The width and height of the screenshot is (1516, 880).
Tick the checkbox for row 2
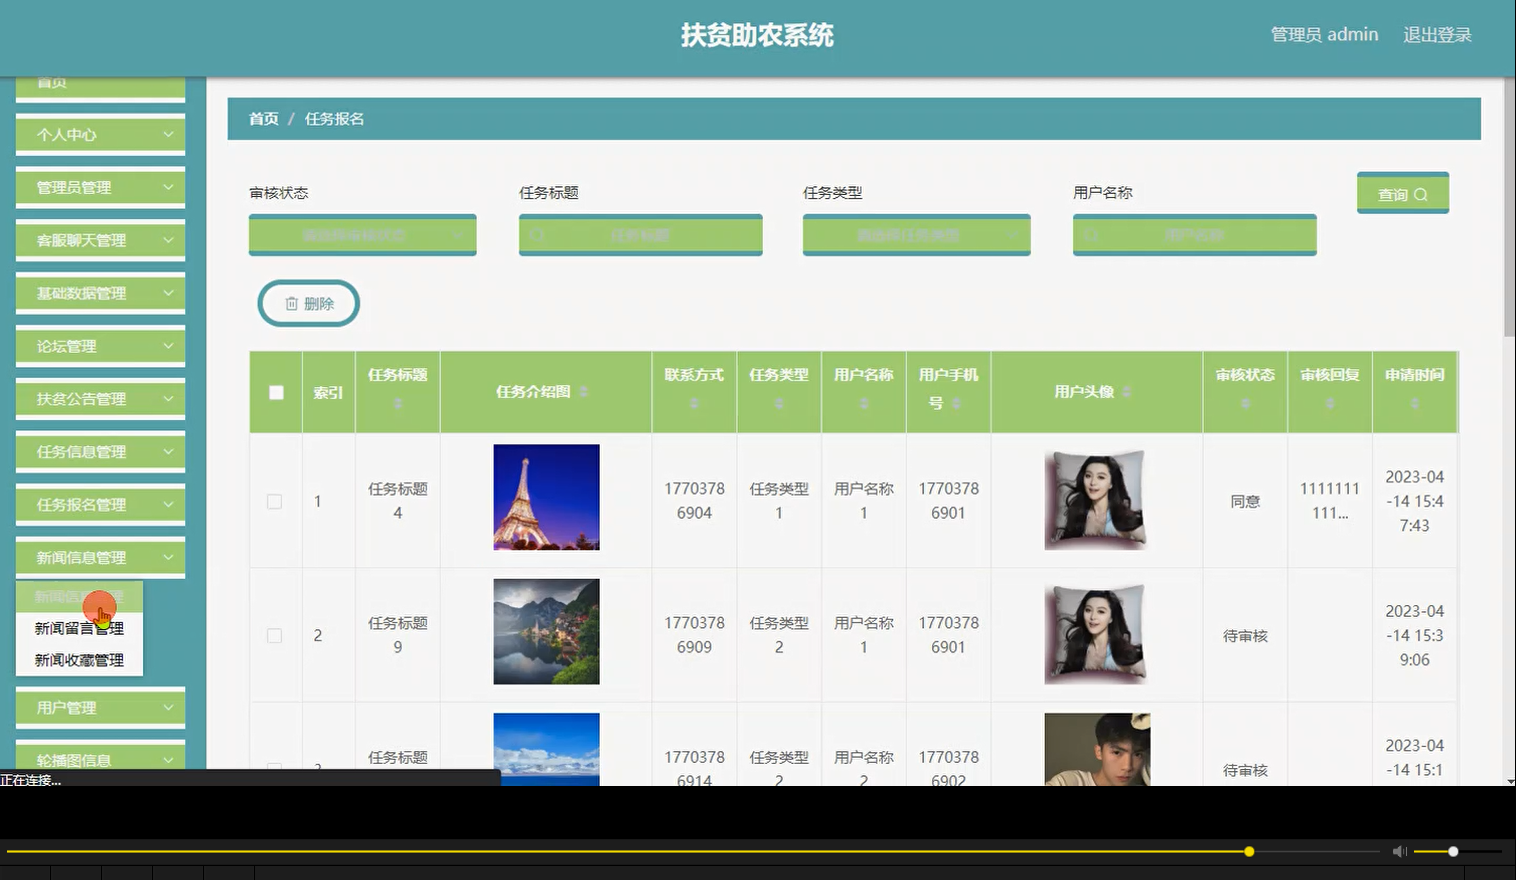click(x=274, y=635)
